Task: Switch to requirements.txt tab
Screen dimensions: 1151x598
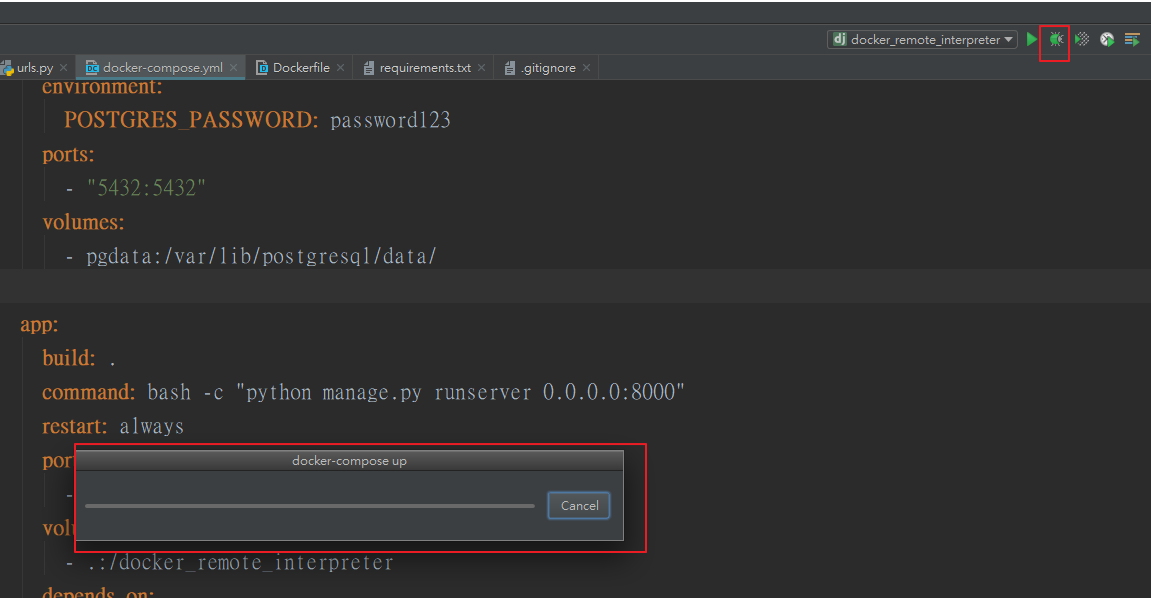Action: tap(425, 68)
